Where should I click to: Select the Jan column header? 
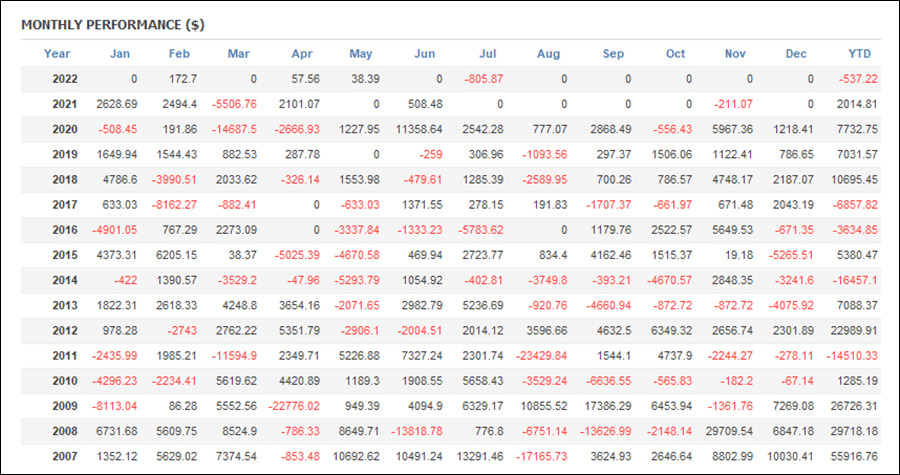click(x=120, y=54)
